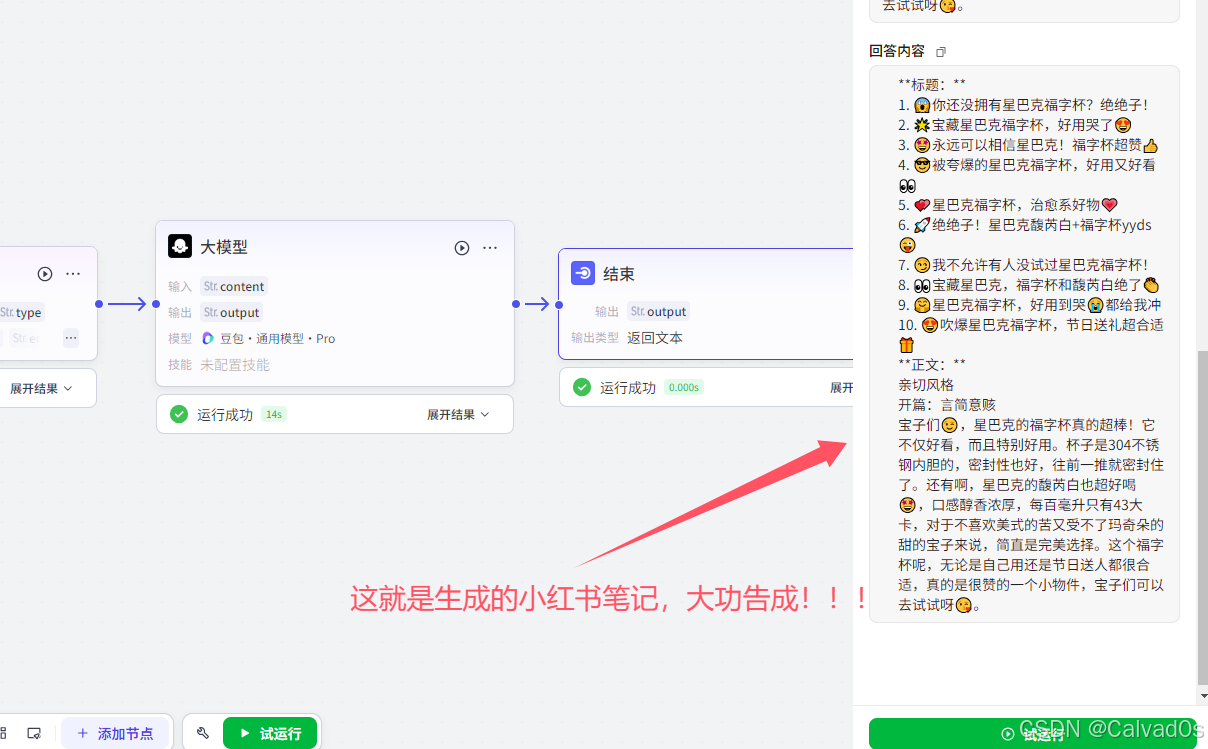Viewport: 1208px width, 749px height.
Task: Click 运行成功 status under 结束 node
Action: tap(628, 387)
